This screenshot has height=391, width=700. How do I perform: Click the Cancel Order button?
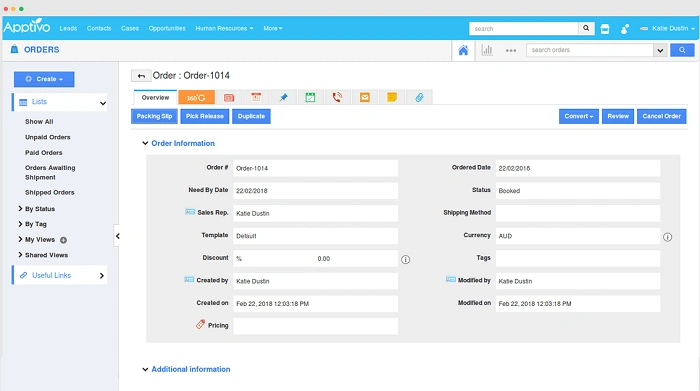point(662,116)
